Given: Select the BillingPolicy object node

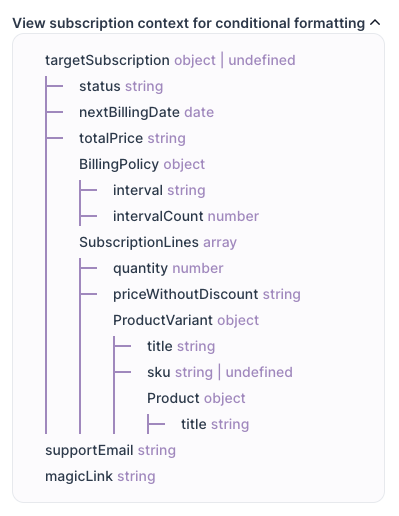Looking at the screenshot, I should (142, 164).
